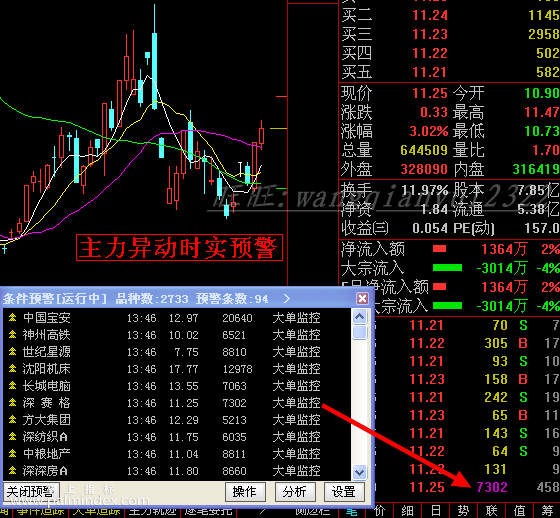Click the 关闭预警 button
The height and width of the screenshot is (518, 560).
[x=31, y=492]
